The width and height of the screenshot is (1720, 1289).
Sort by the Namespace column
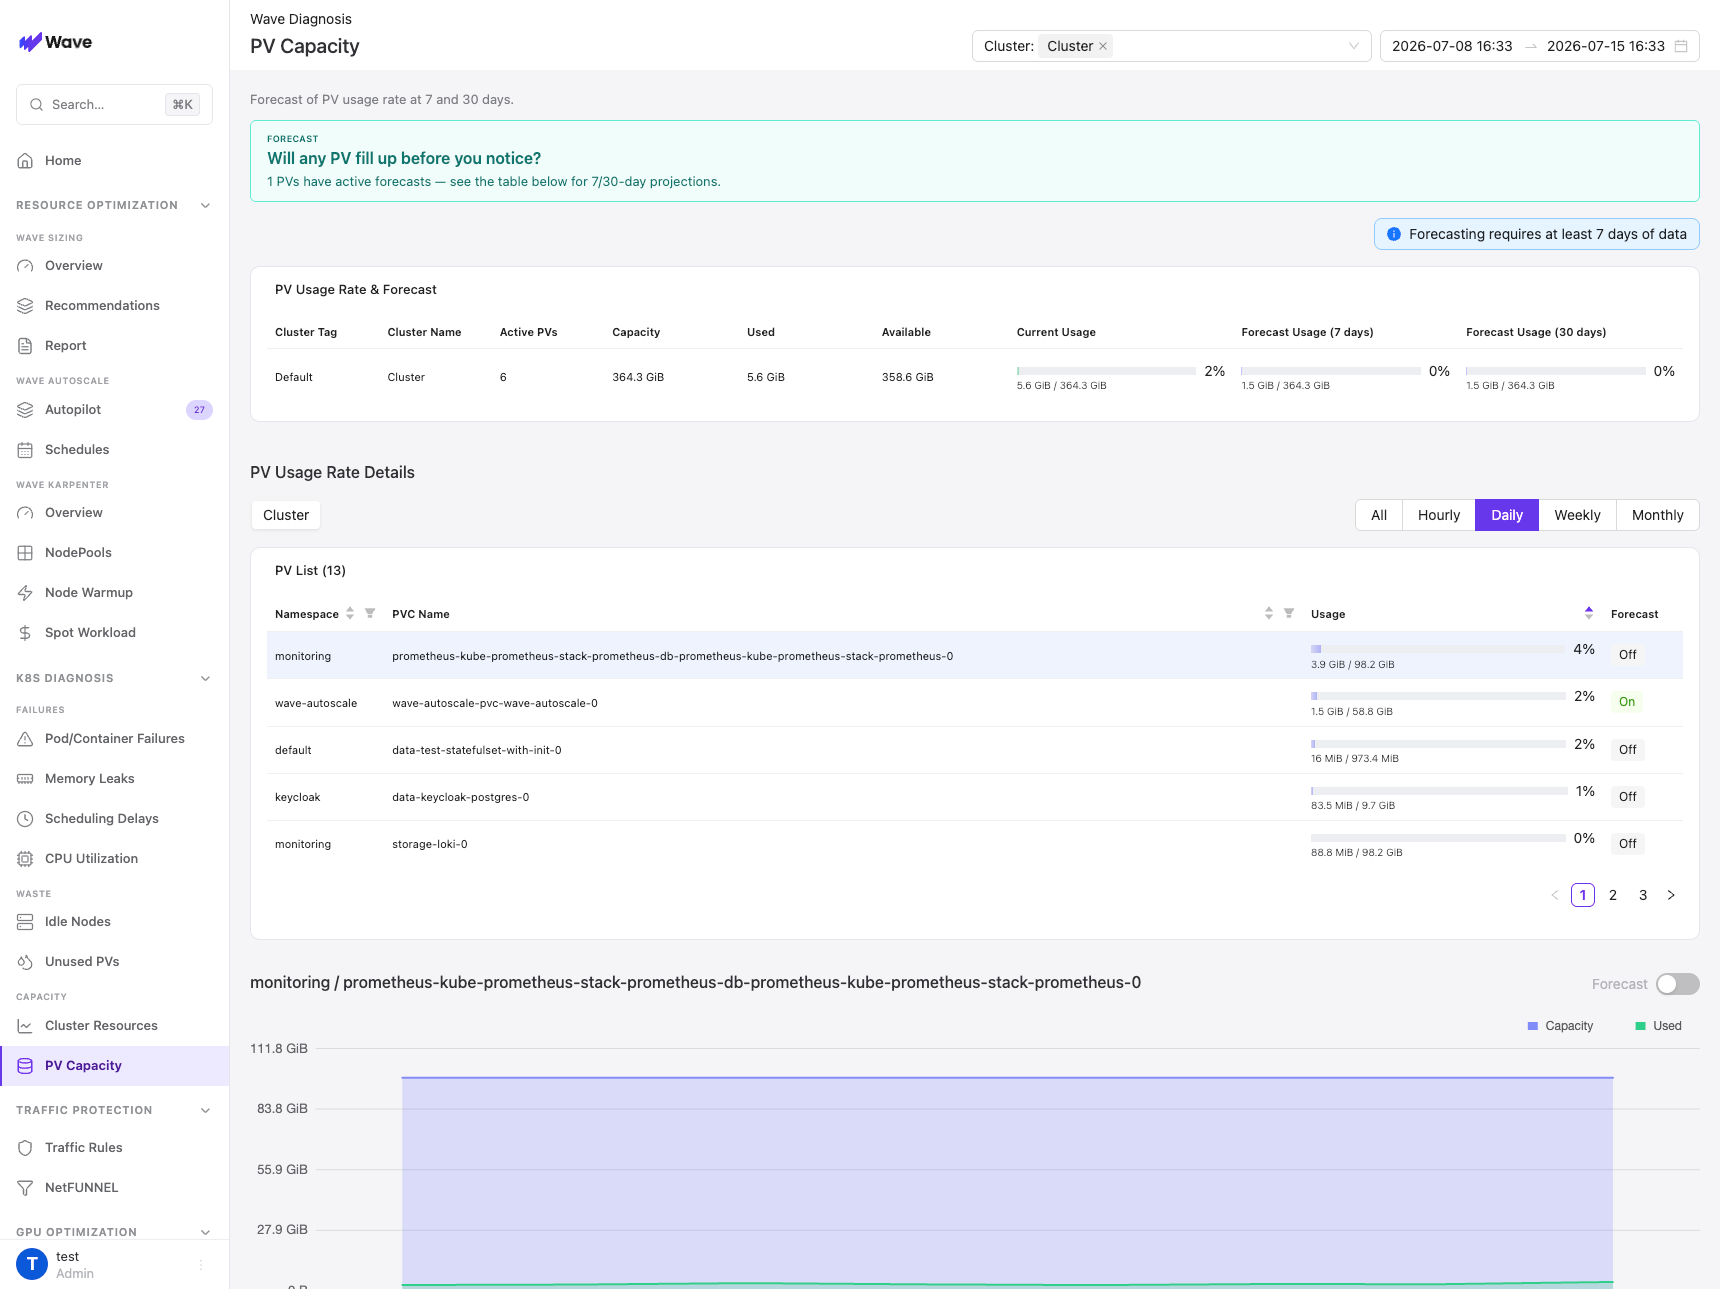coord(350,613)
